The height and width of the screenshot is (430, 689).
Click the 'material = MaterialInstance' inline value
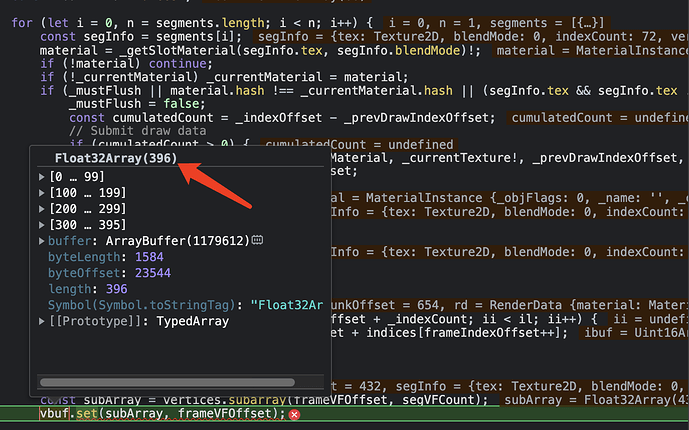pyautogui.click(x=592, y=51)
